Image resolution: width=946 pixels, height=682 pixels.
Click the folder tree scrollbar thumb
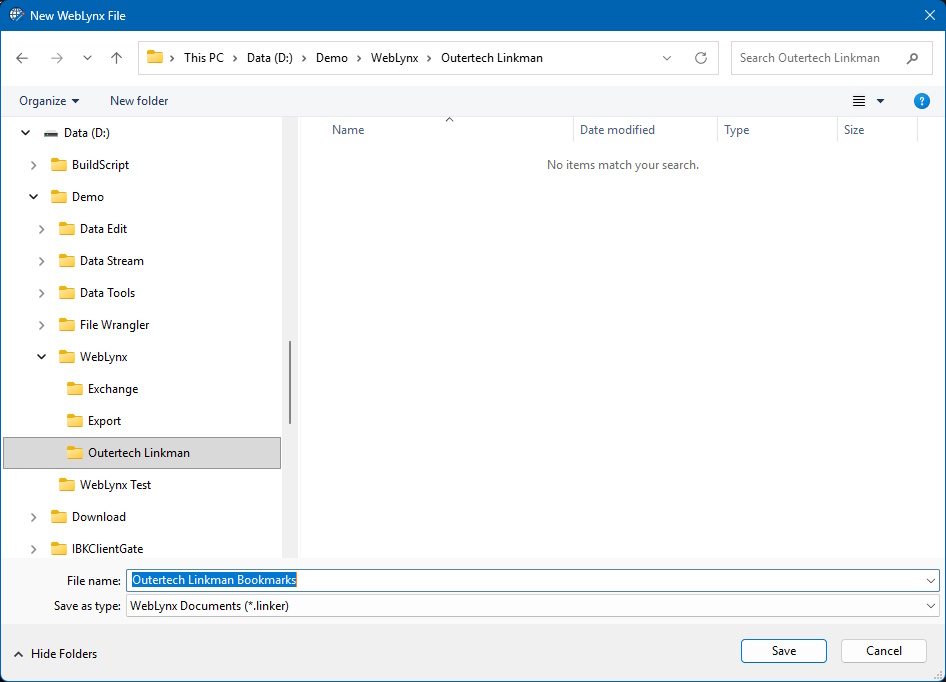pyautogui.click(x=290, y=382)
